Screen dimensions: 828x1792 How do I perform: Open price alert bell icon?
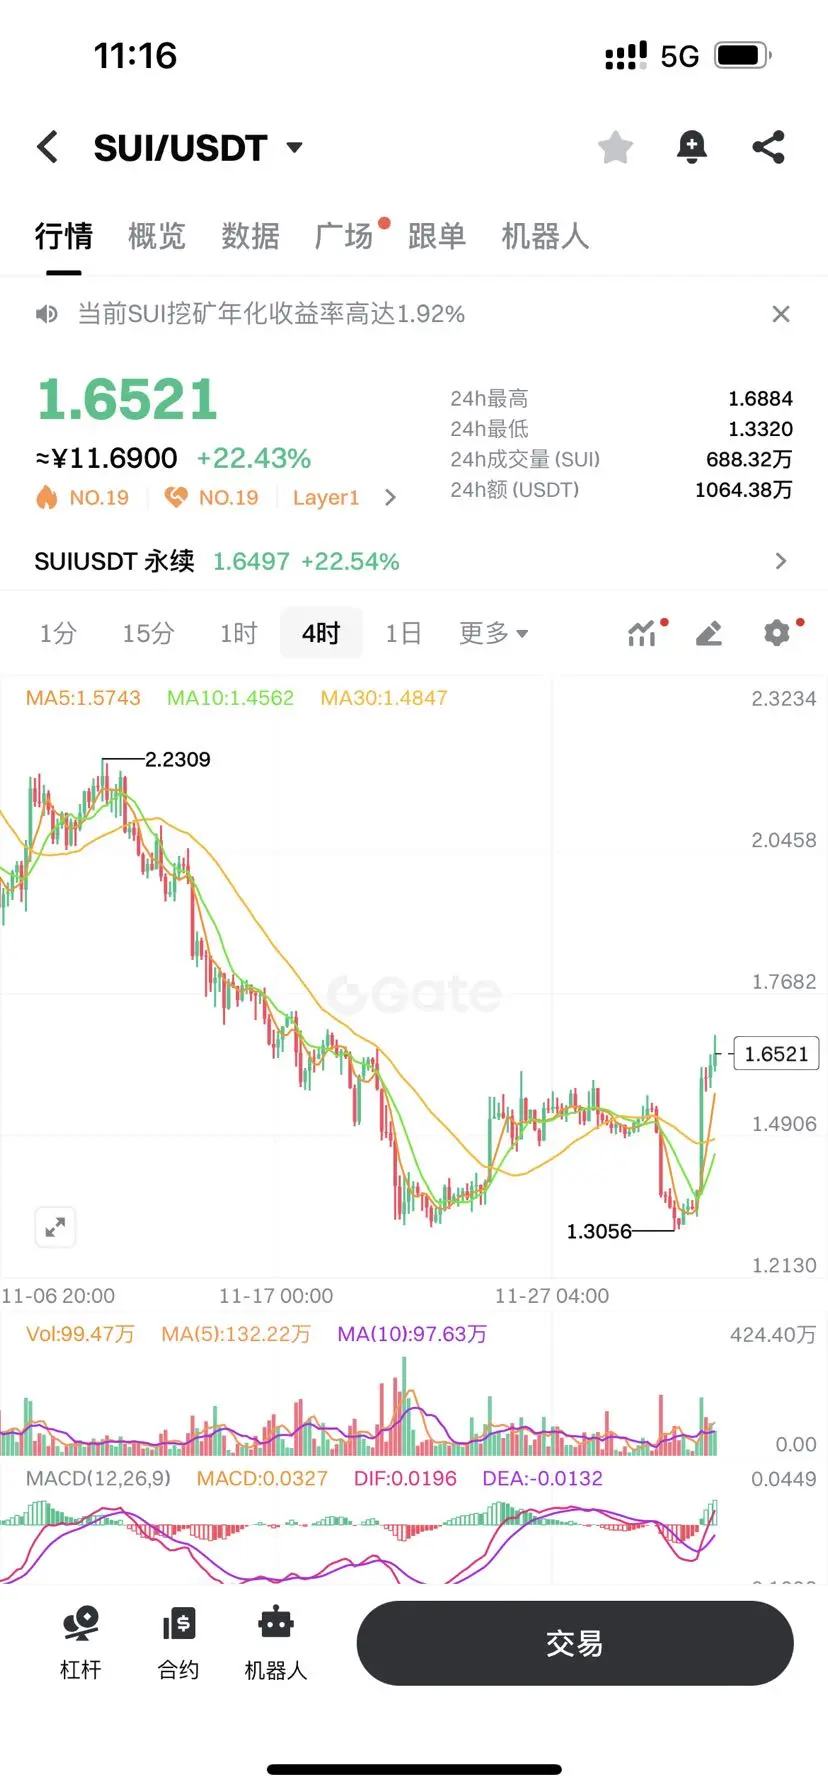[x=691, y=147]
